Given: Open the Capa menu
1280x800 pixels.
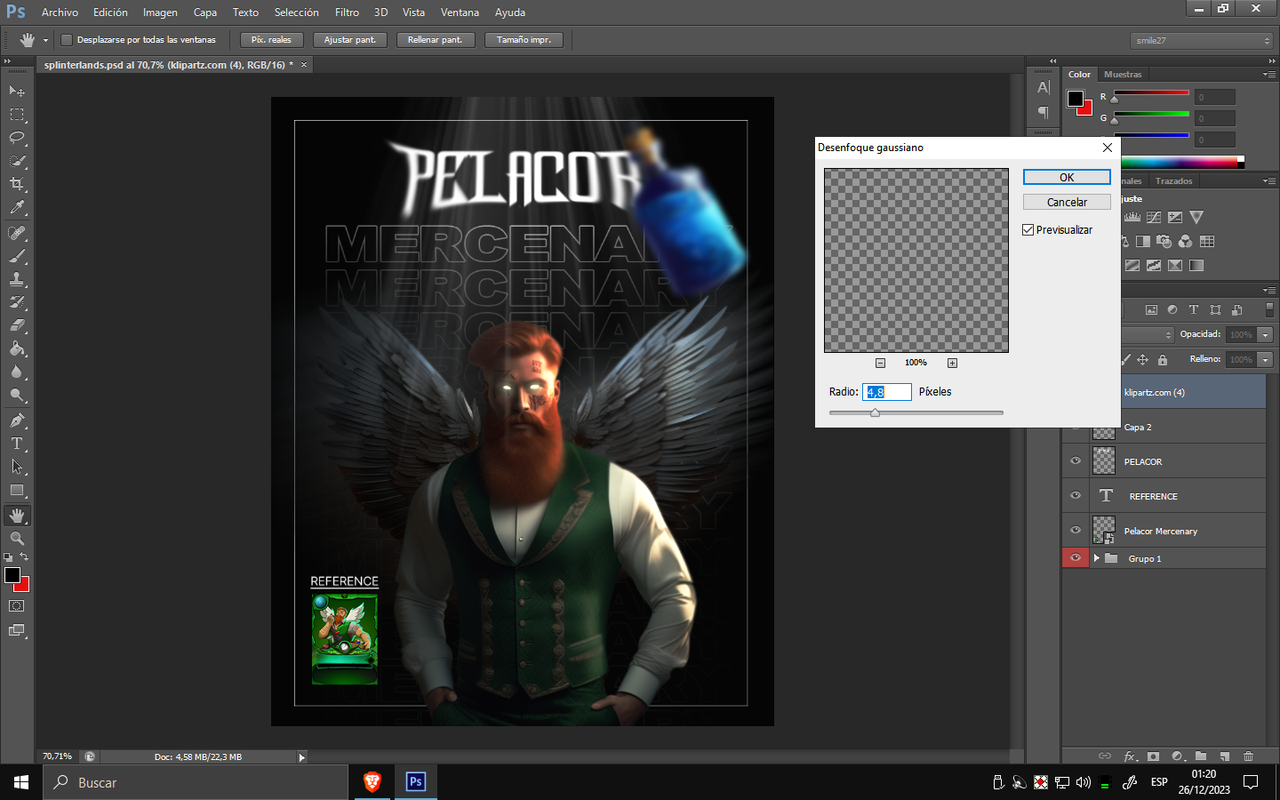Looking at the screenshot, I should coord(205,12).
